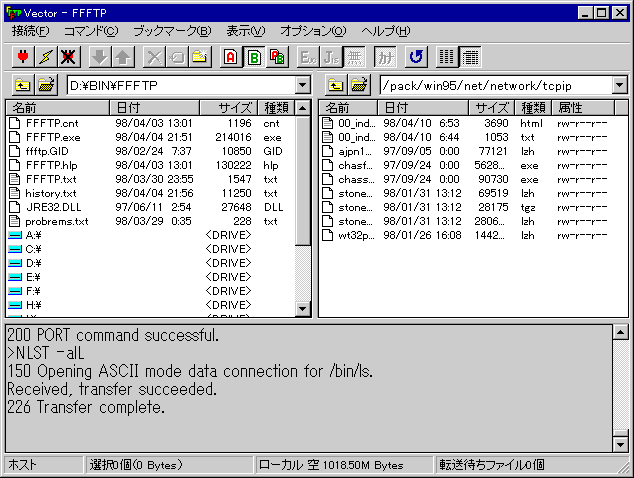Click log pane scroll up arrow
634x478 pixels.
point(620,332)
